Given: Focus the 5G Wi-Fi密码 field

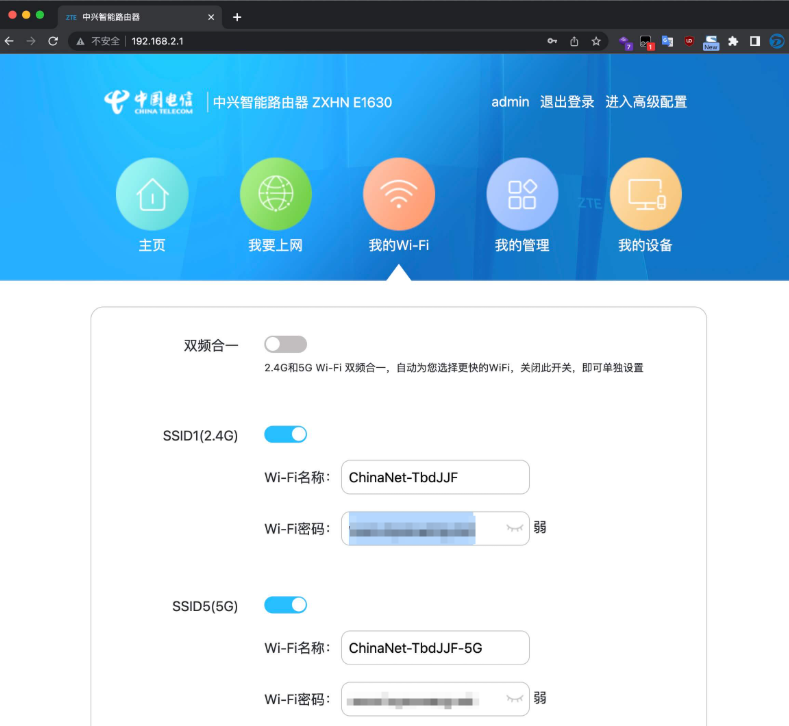Looking at the screenshot, I should coord(435,699).
